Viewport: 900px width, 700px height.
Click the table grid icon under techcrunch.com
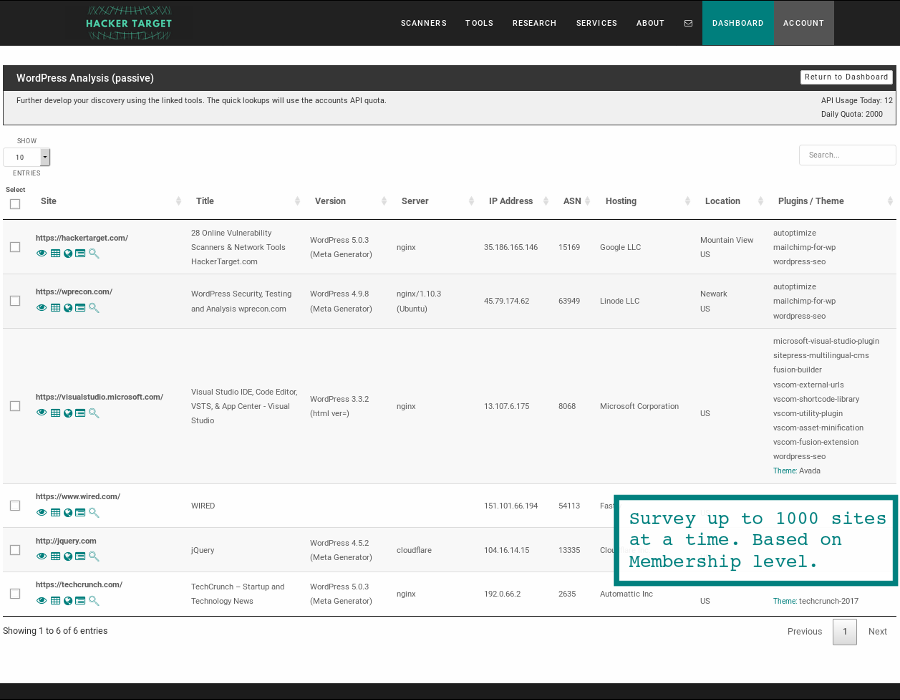(x=55, y=601)
